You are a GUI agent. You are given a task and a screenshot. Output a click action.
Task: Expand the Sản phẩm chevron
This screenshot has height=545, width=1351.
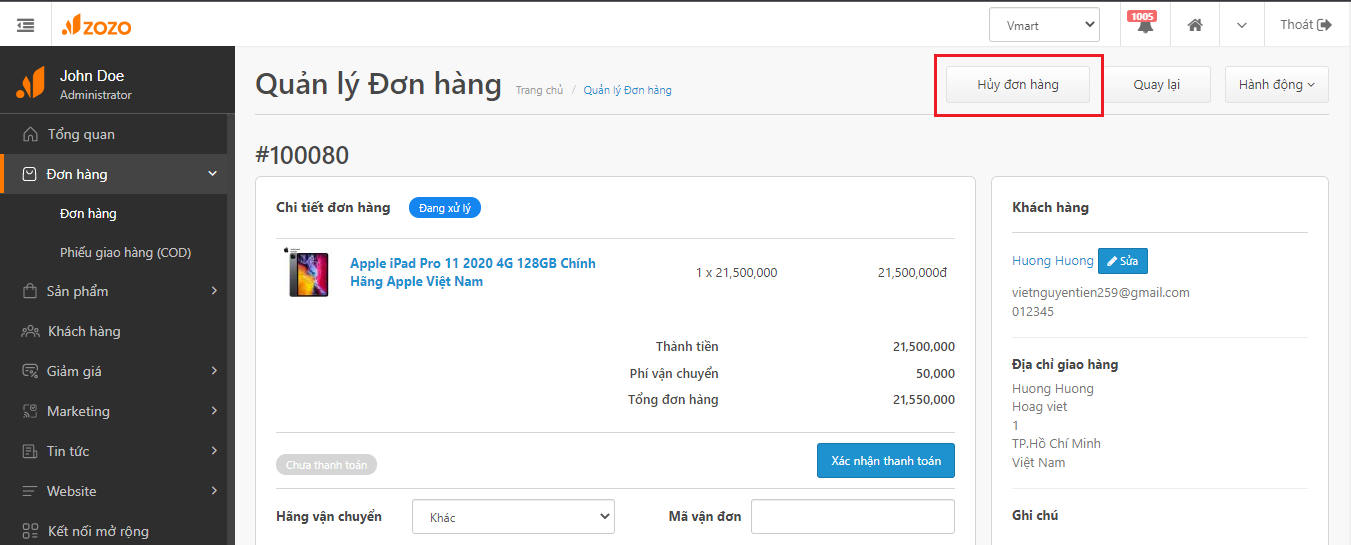pos(214,291)
